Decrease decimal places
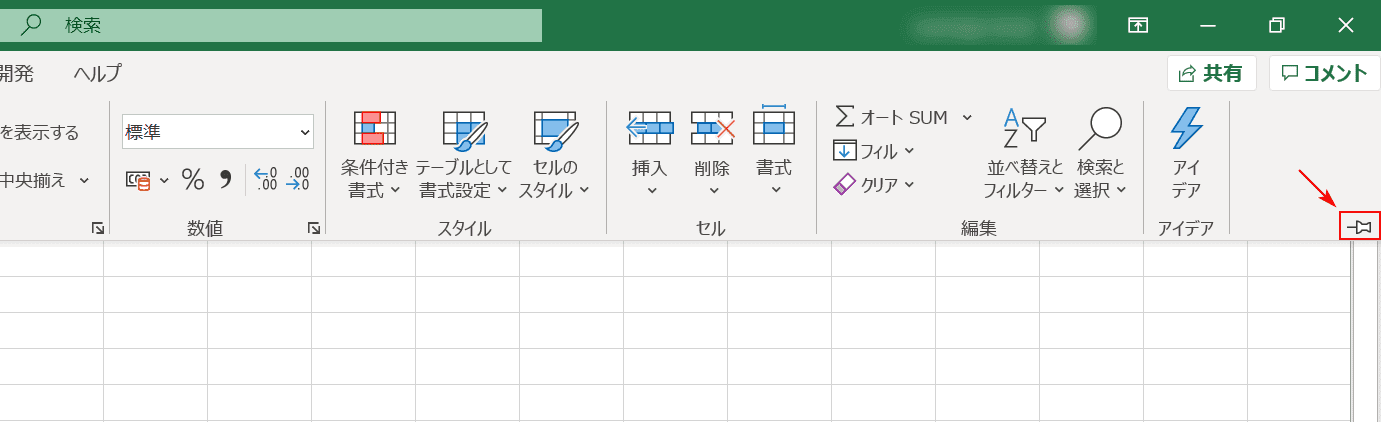1381x422 pixels. (298, 180)
